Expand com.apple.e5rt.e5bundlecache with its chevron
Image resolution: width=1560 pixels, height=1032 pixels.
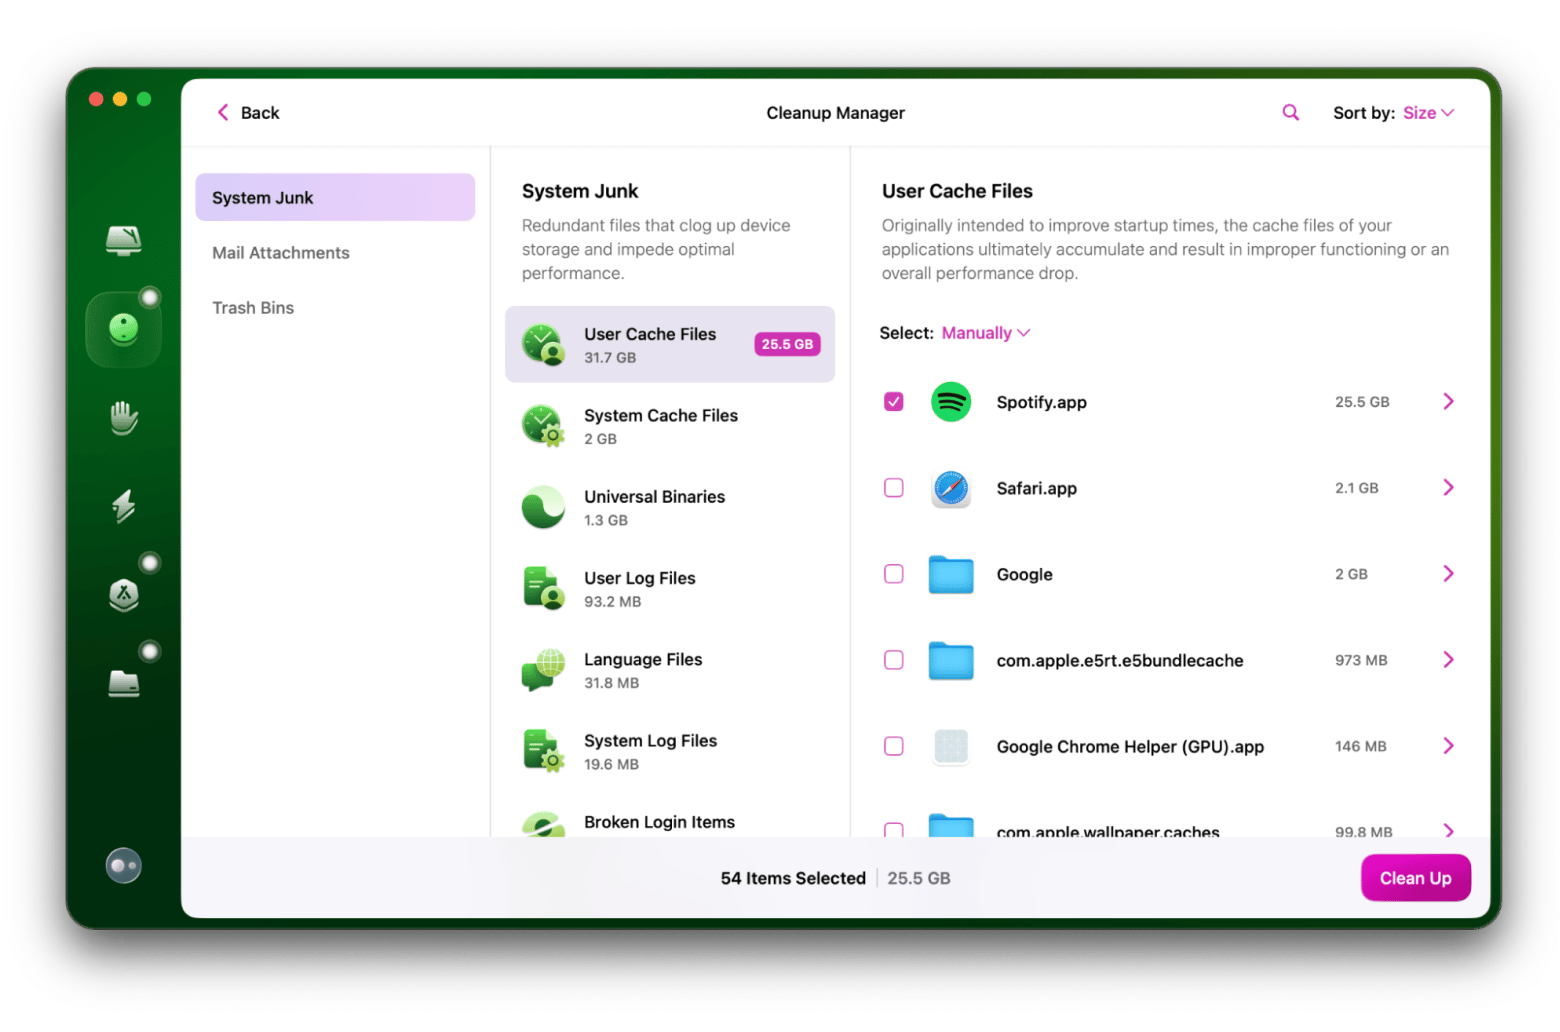[x=1447, y=660]
